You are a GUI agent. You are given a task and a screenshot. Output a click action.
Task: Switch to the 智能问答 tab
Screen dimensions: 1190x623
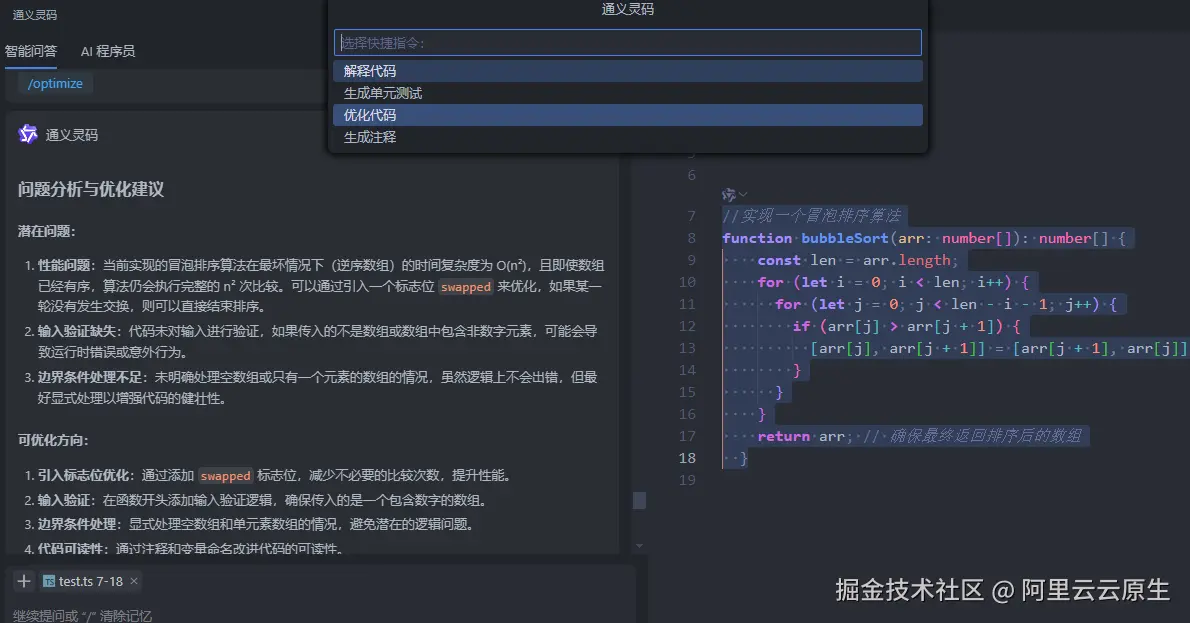(x=31, y=51)
